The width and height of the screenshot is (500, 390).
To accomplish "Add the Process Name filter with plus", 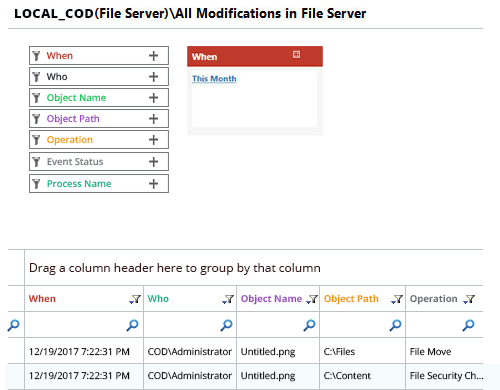I will point(153,184).
